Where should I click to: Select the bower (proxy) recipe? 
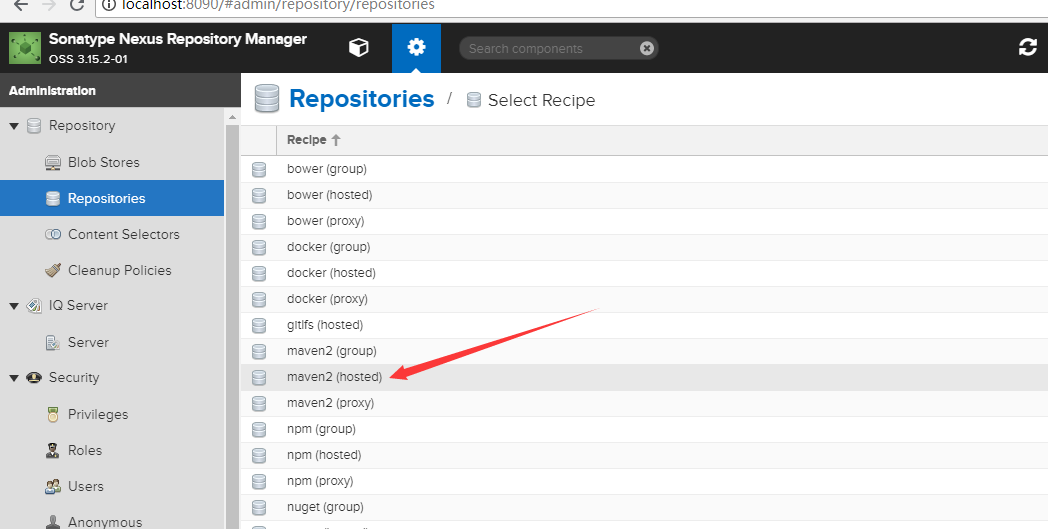coord(644,221)
